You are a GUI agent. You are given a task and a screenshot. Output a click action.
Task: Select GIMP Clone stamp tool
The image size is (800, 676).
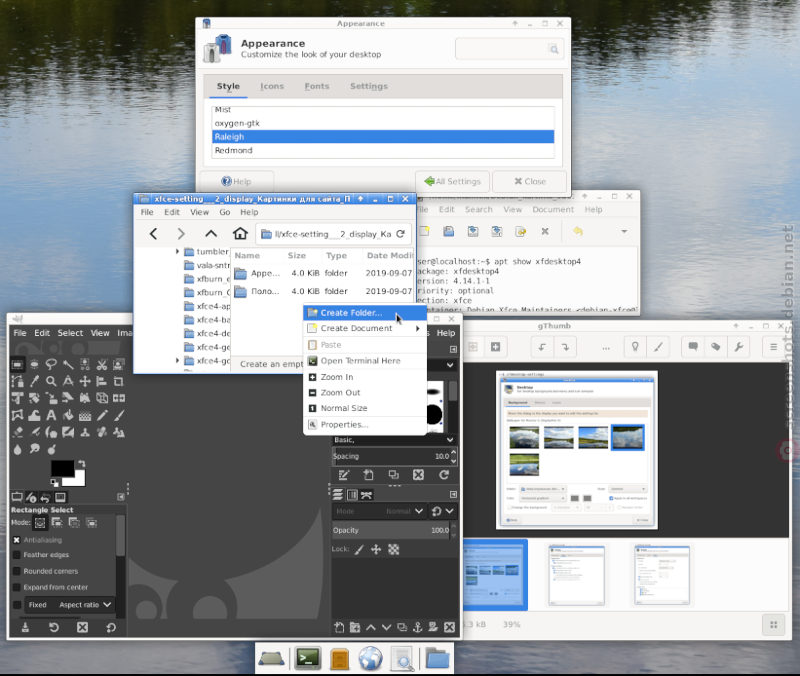pyautogui.click(x=85, y=432)
